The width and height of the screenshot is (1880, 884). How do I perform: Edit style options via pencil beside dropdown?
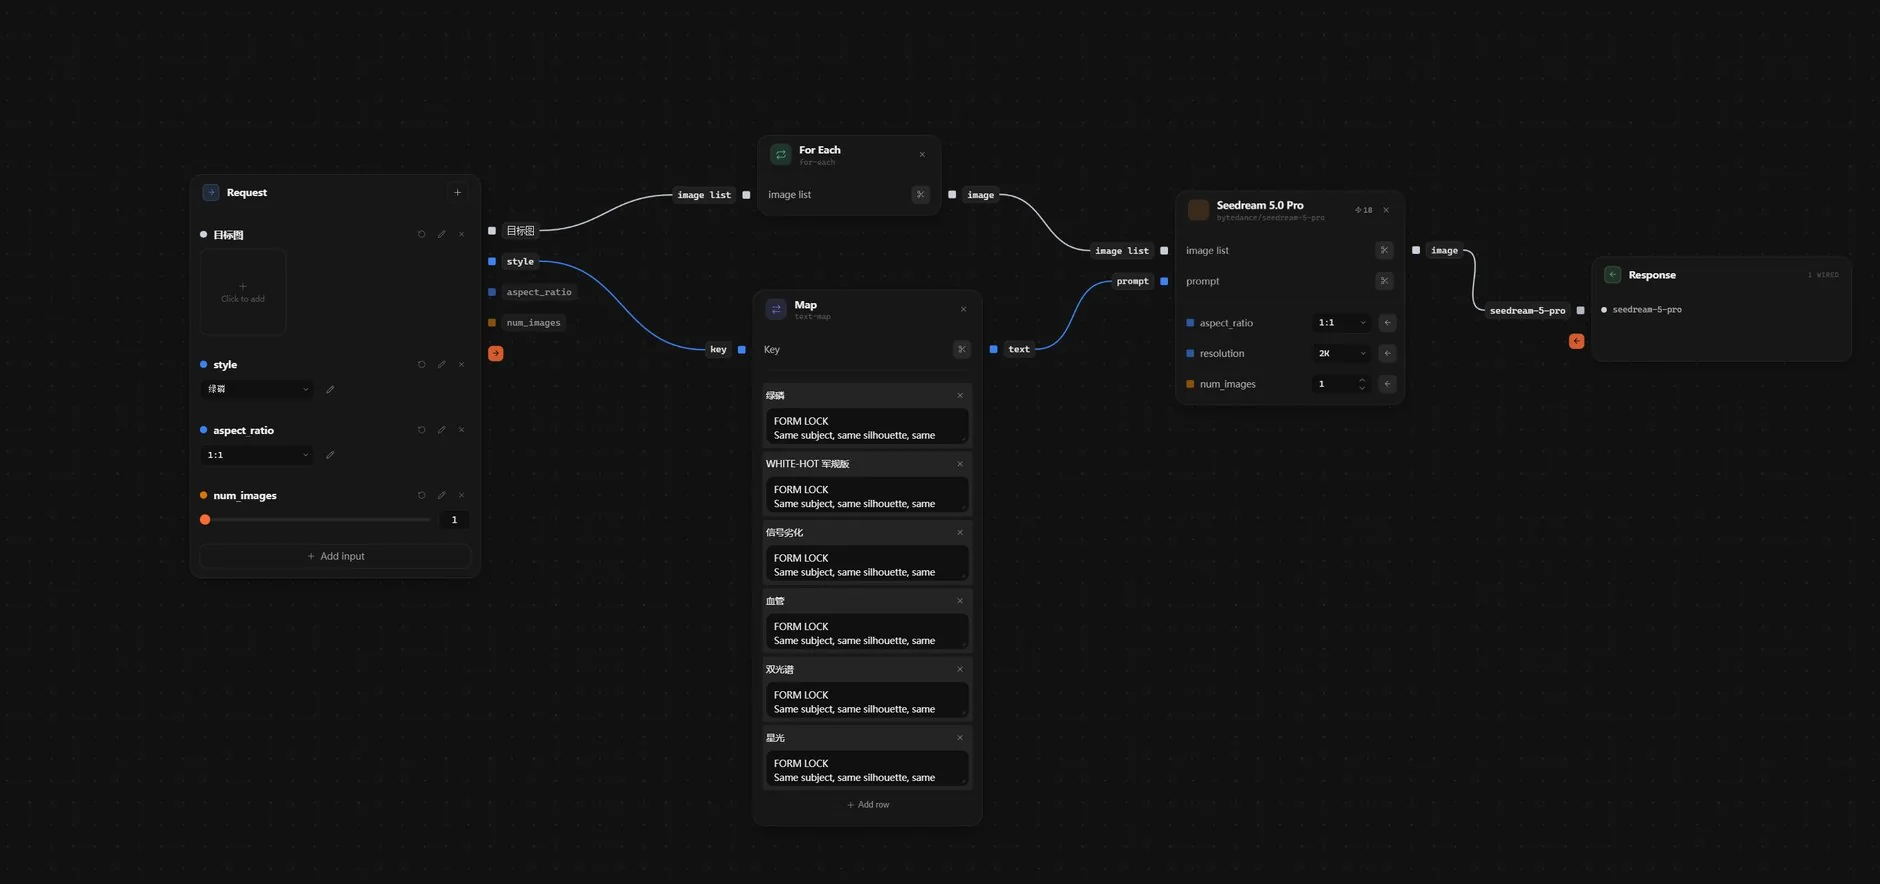coord(330,389)
